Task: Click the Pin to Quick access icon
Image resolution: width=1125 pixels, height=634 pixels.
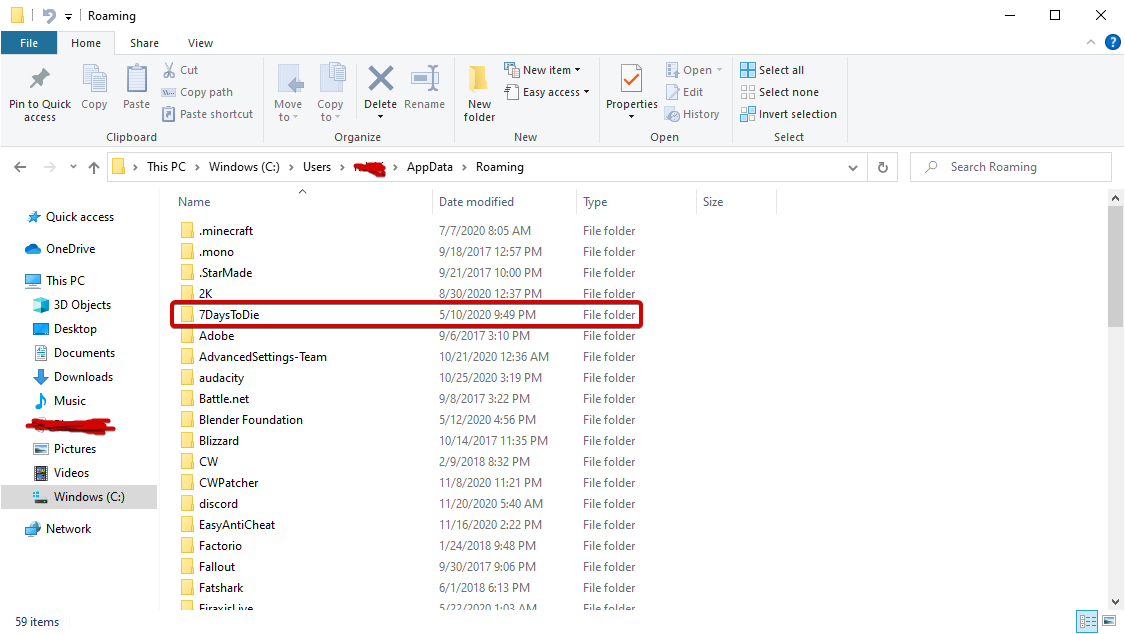Action: click(40, 80)
